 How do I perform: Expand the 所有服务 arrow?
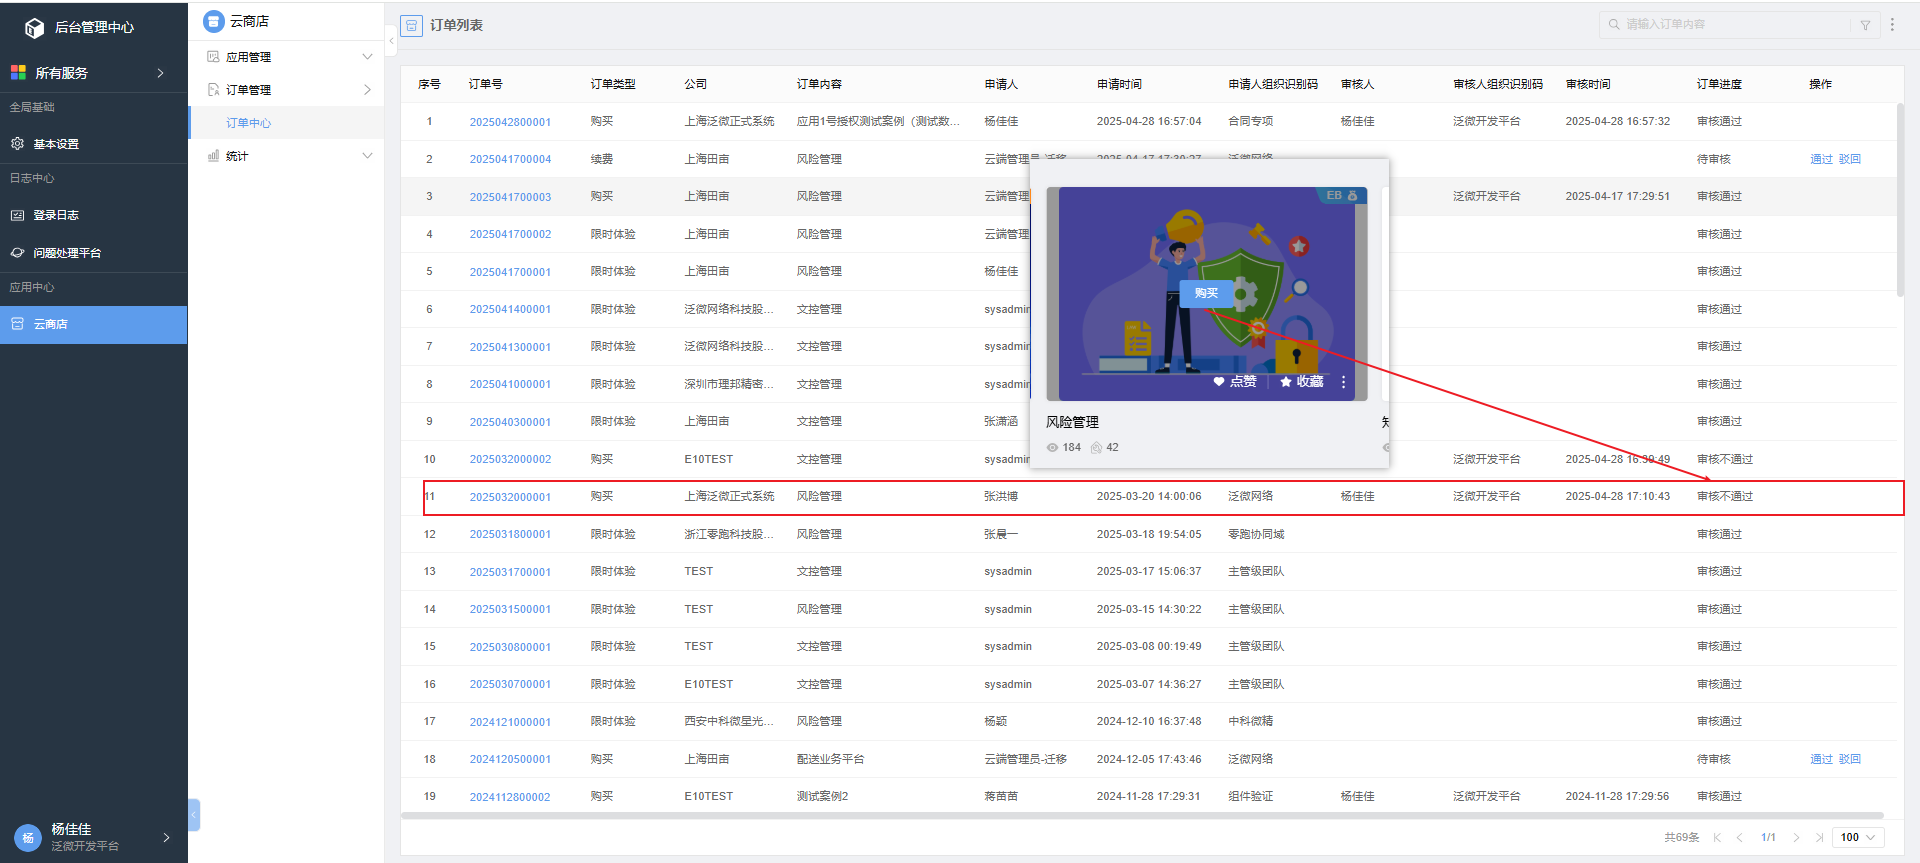pos(160,73)
